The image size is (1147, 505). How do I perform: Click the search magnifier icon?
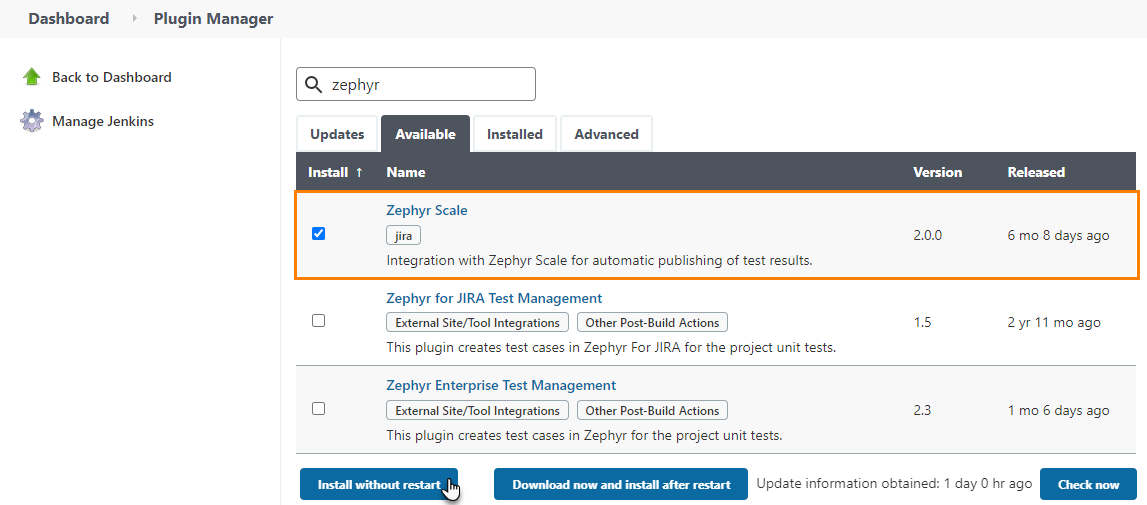[x=314, y=85]
